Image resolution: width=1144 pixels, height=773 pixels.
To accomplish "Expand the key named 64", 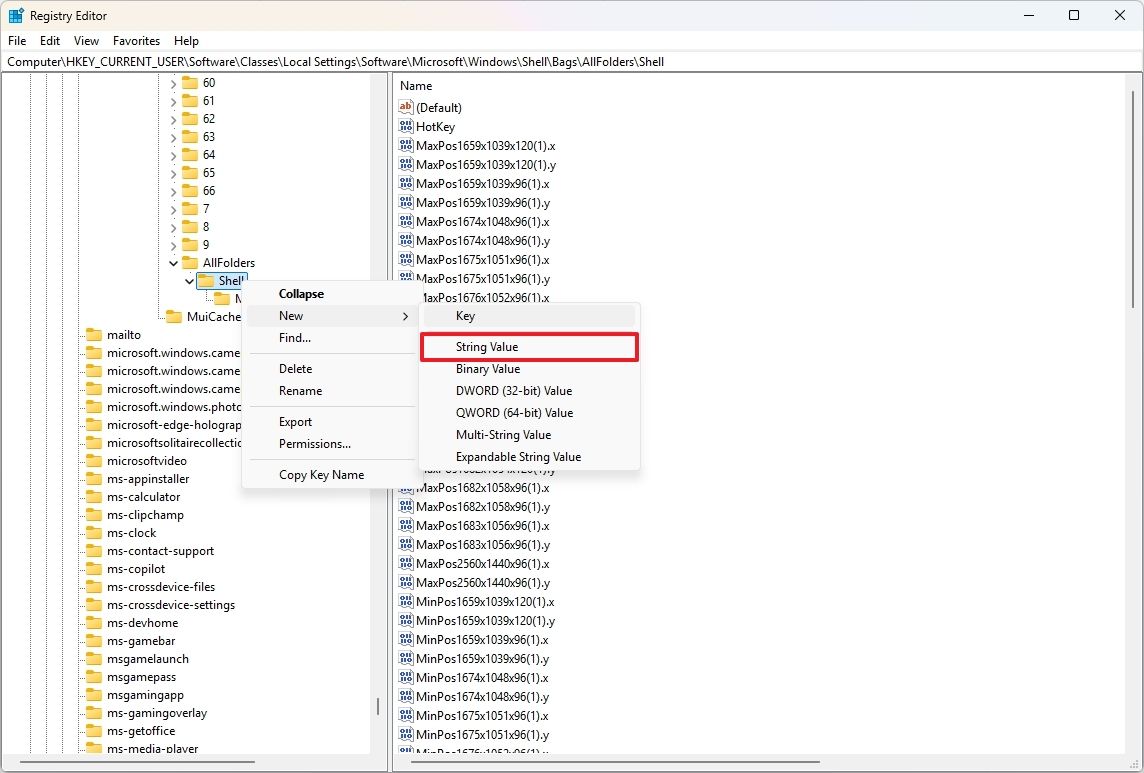I will (x=174, y=154).
